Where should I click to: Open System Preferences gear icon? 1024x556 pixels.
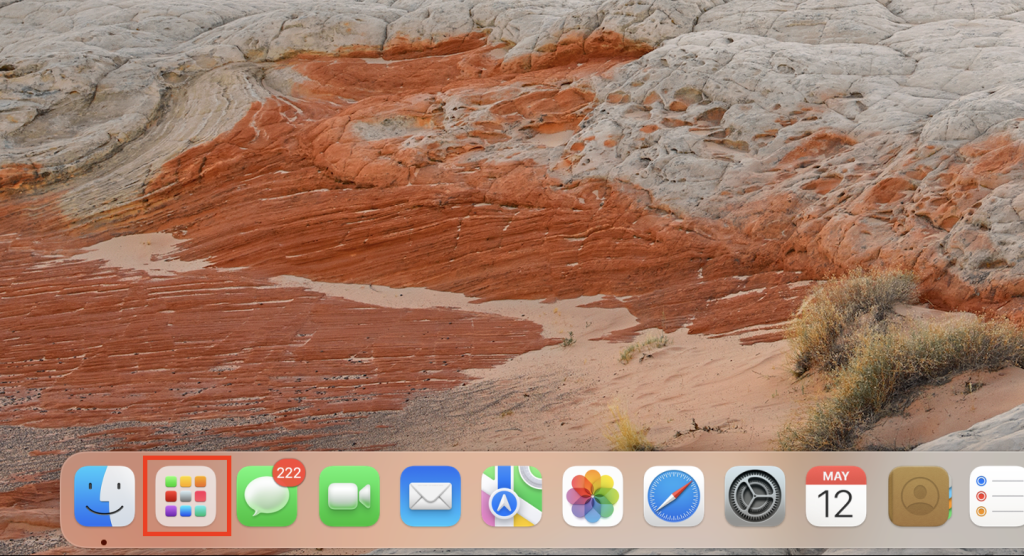755,496
